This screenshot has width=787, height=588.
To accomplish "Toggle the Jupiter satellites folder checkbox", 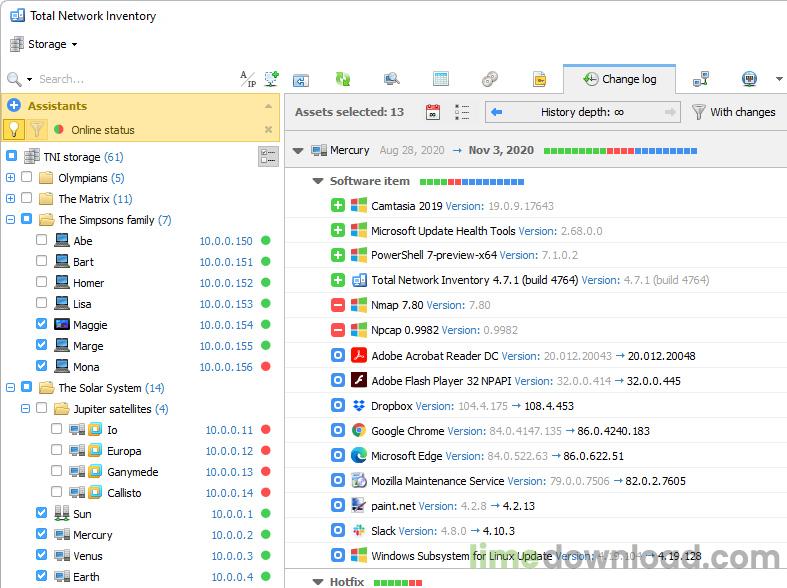I will point(41,408).
